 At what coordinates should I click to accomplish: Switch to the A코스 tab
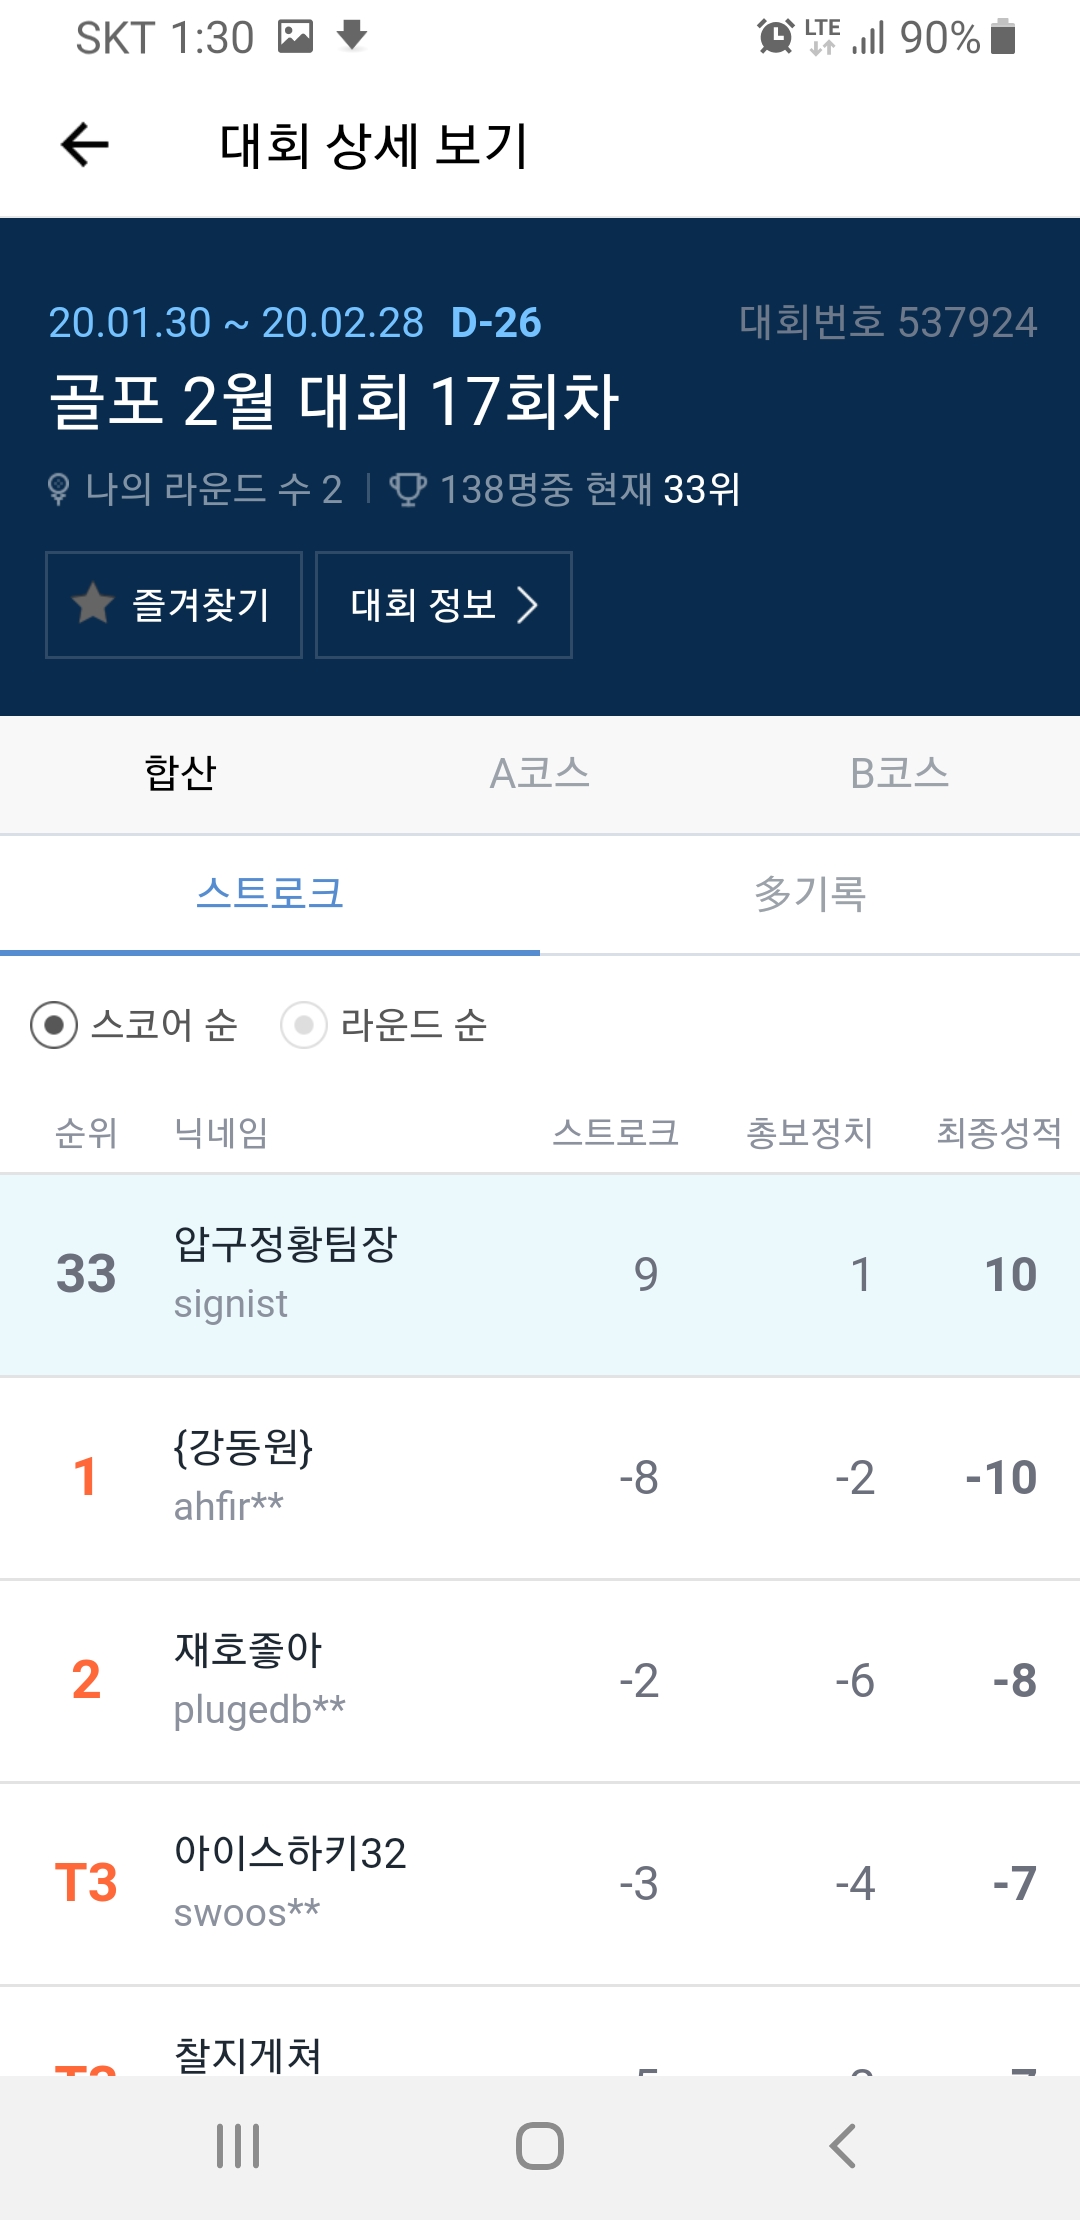(539, 774)
